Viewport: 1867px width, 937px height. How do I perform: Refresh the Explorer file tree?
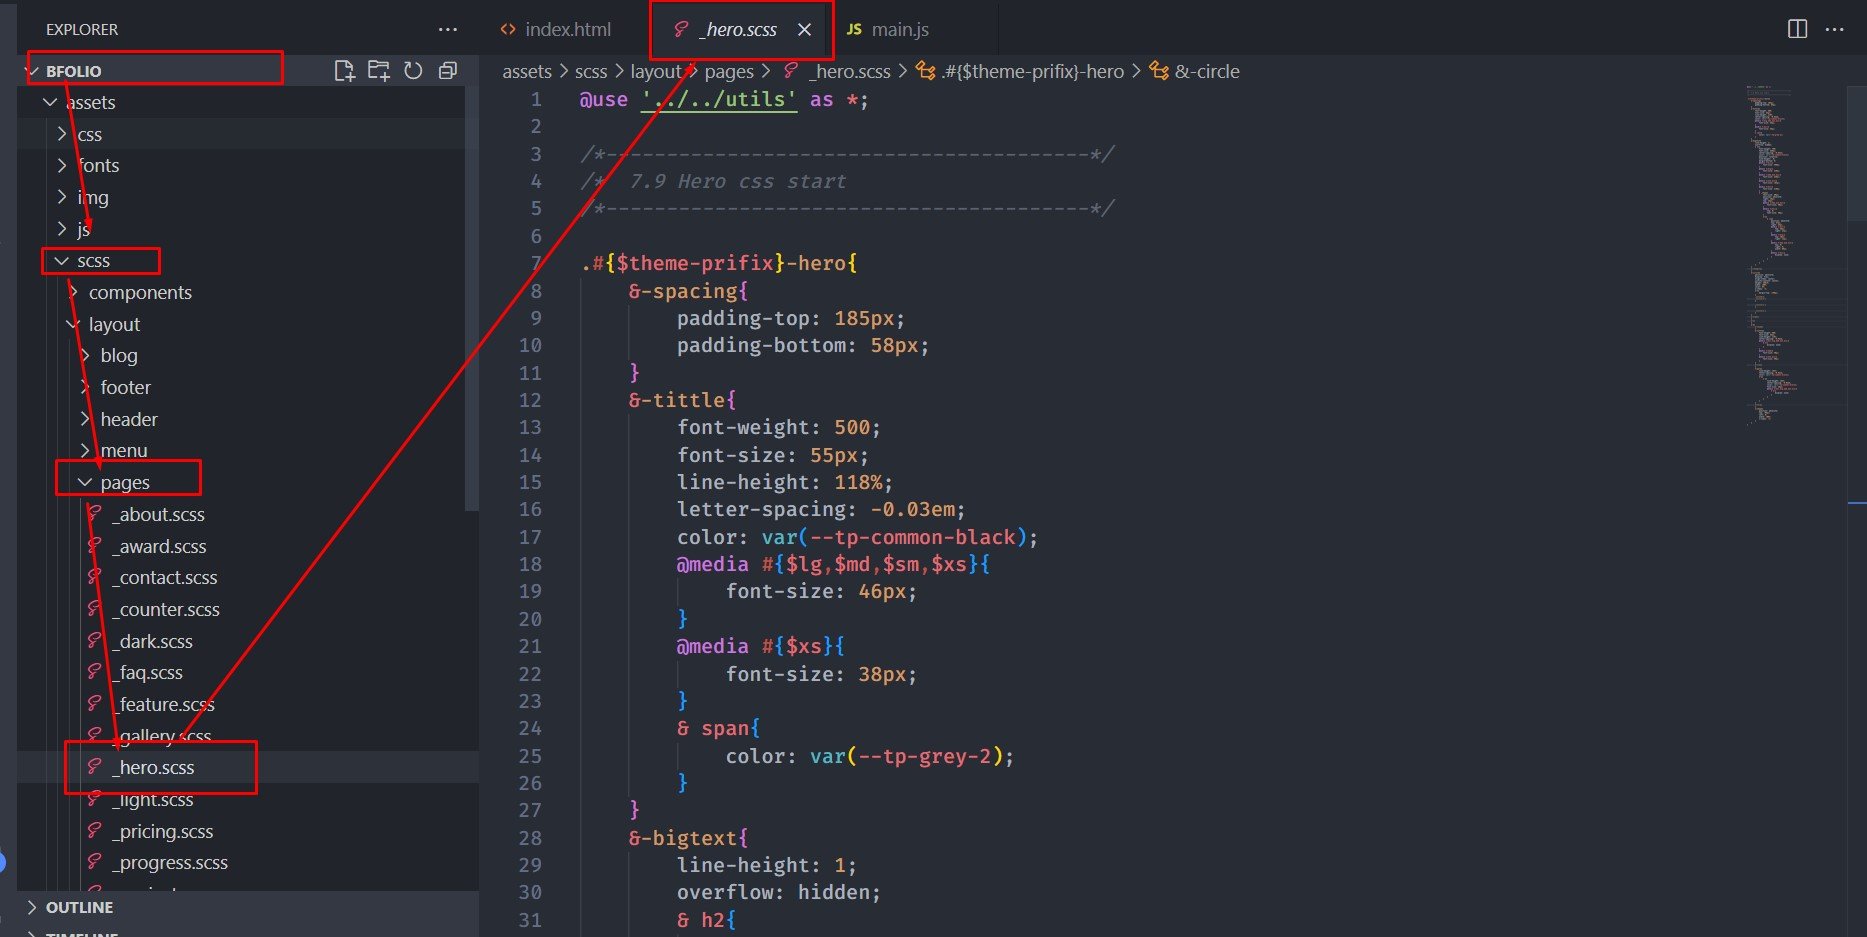coord(413,70)
